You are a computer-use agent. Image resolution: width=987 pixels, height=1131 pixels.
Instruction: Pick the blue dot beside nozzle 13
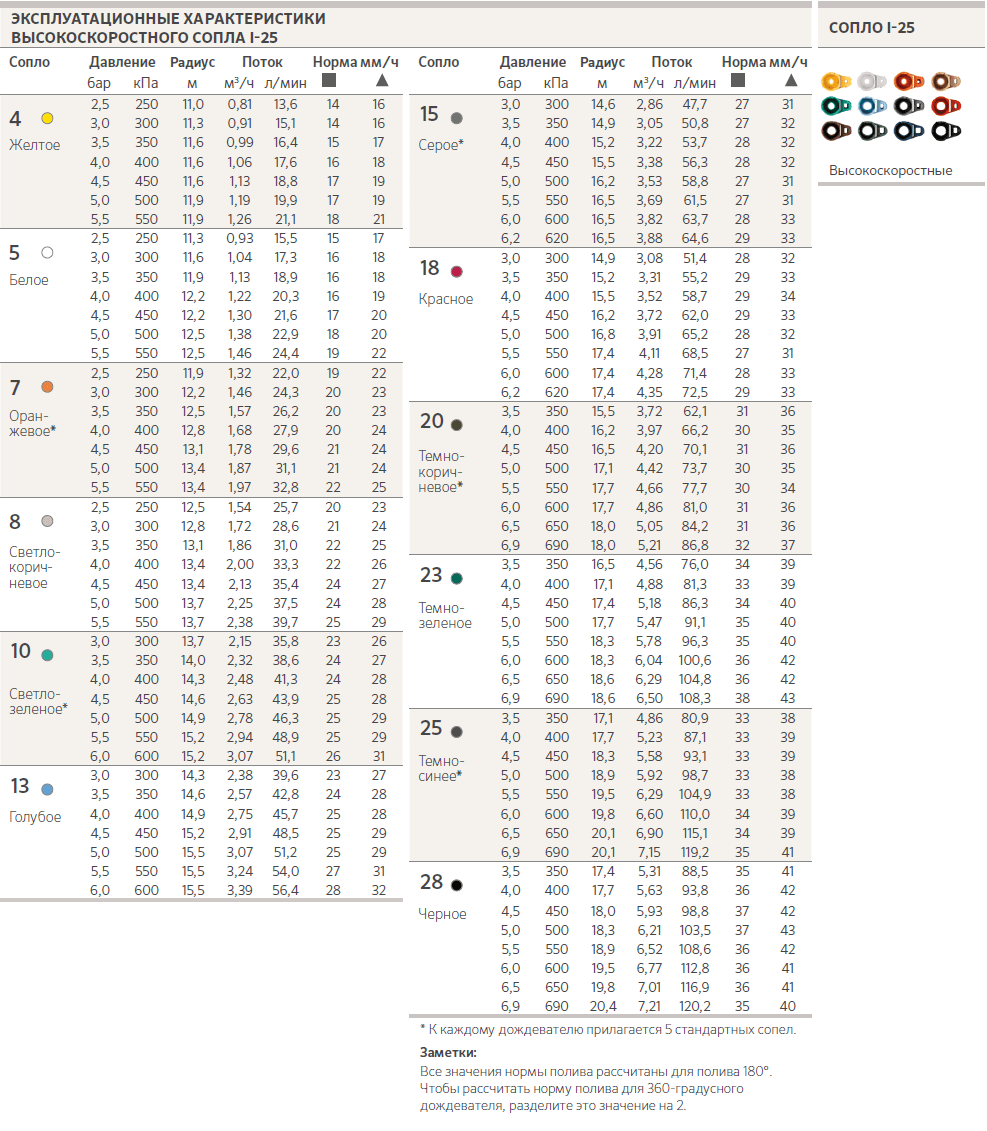tap(48, 790)
